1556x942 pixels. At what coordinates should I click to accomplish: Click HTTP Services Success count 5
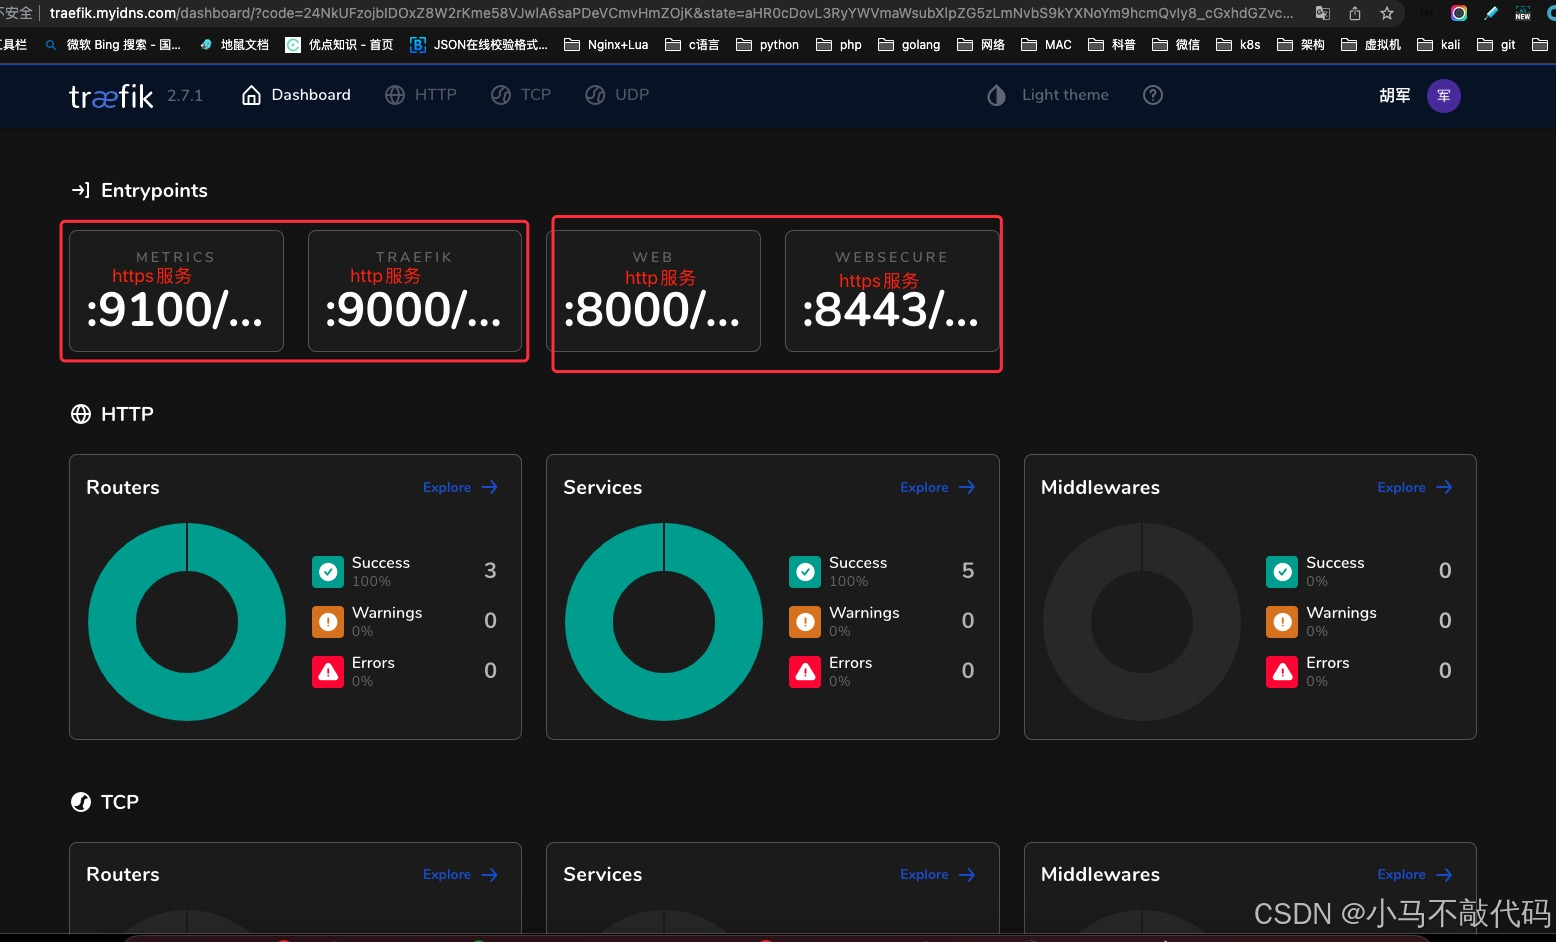click(x=968, y=570)
